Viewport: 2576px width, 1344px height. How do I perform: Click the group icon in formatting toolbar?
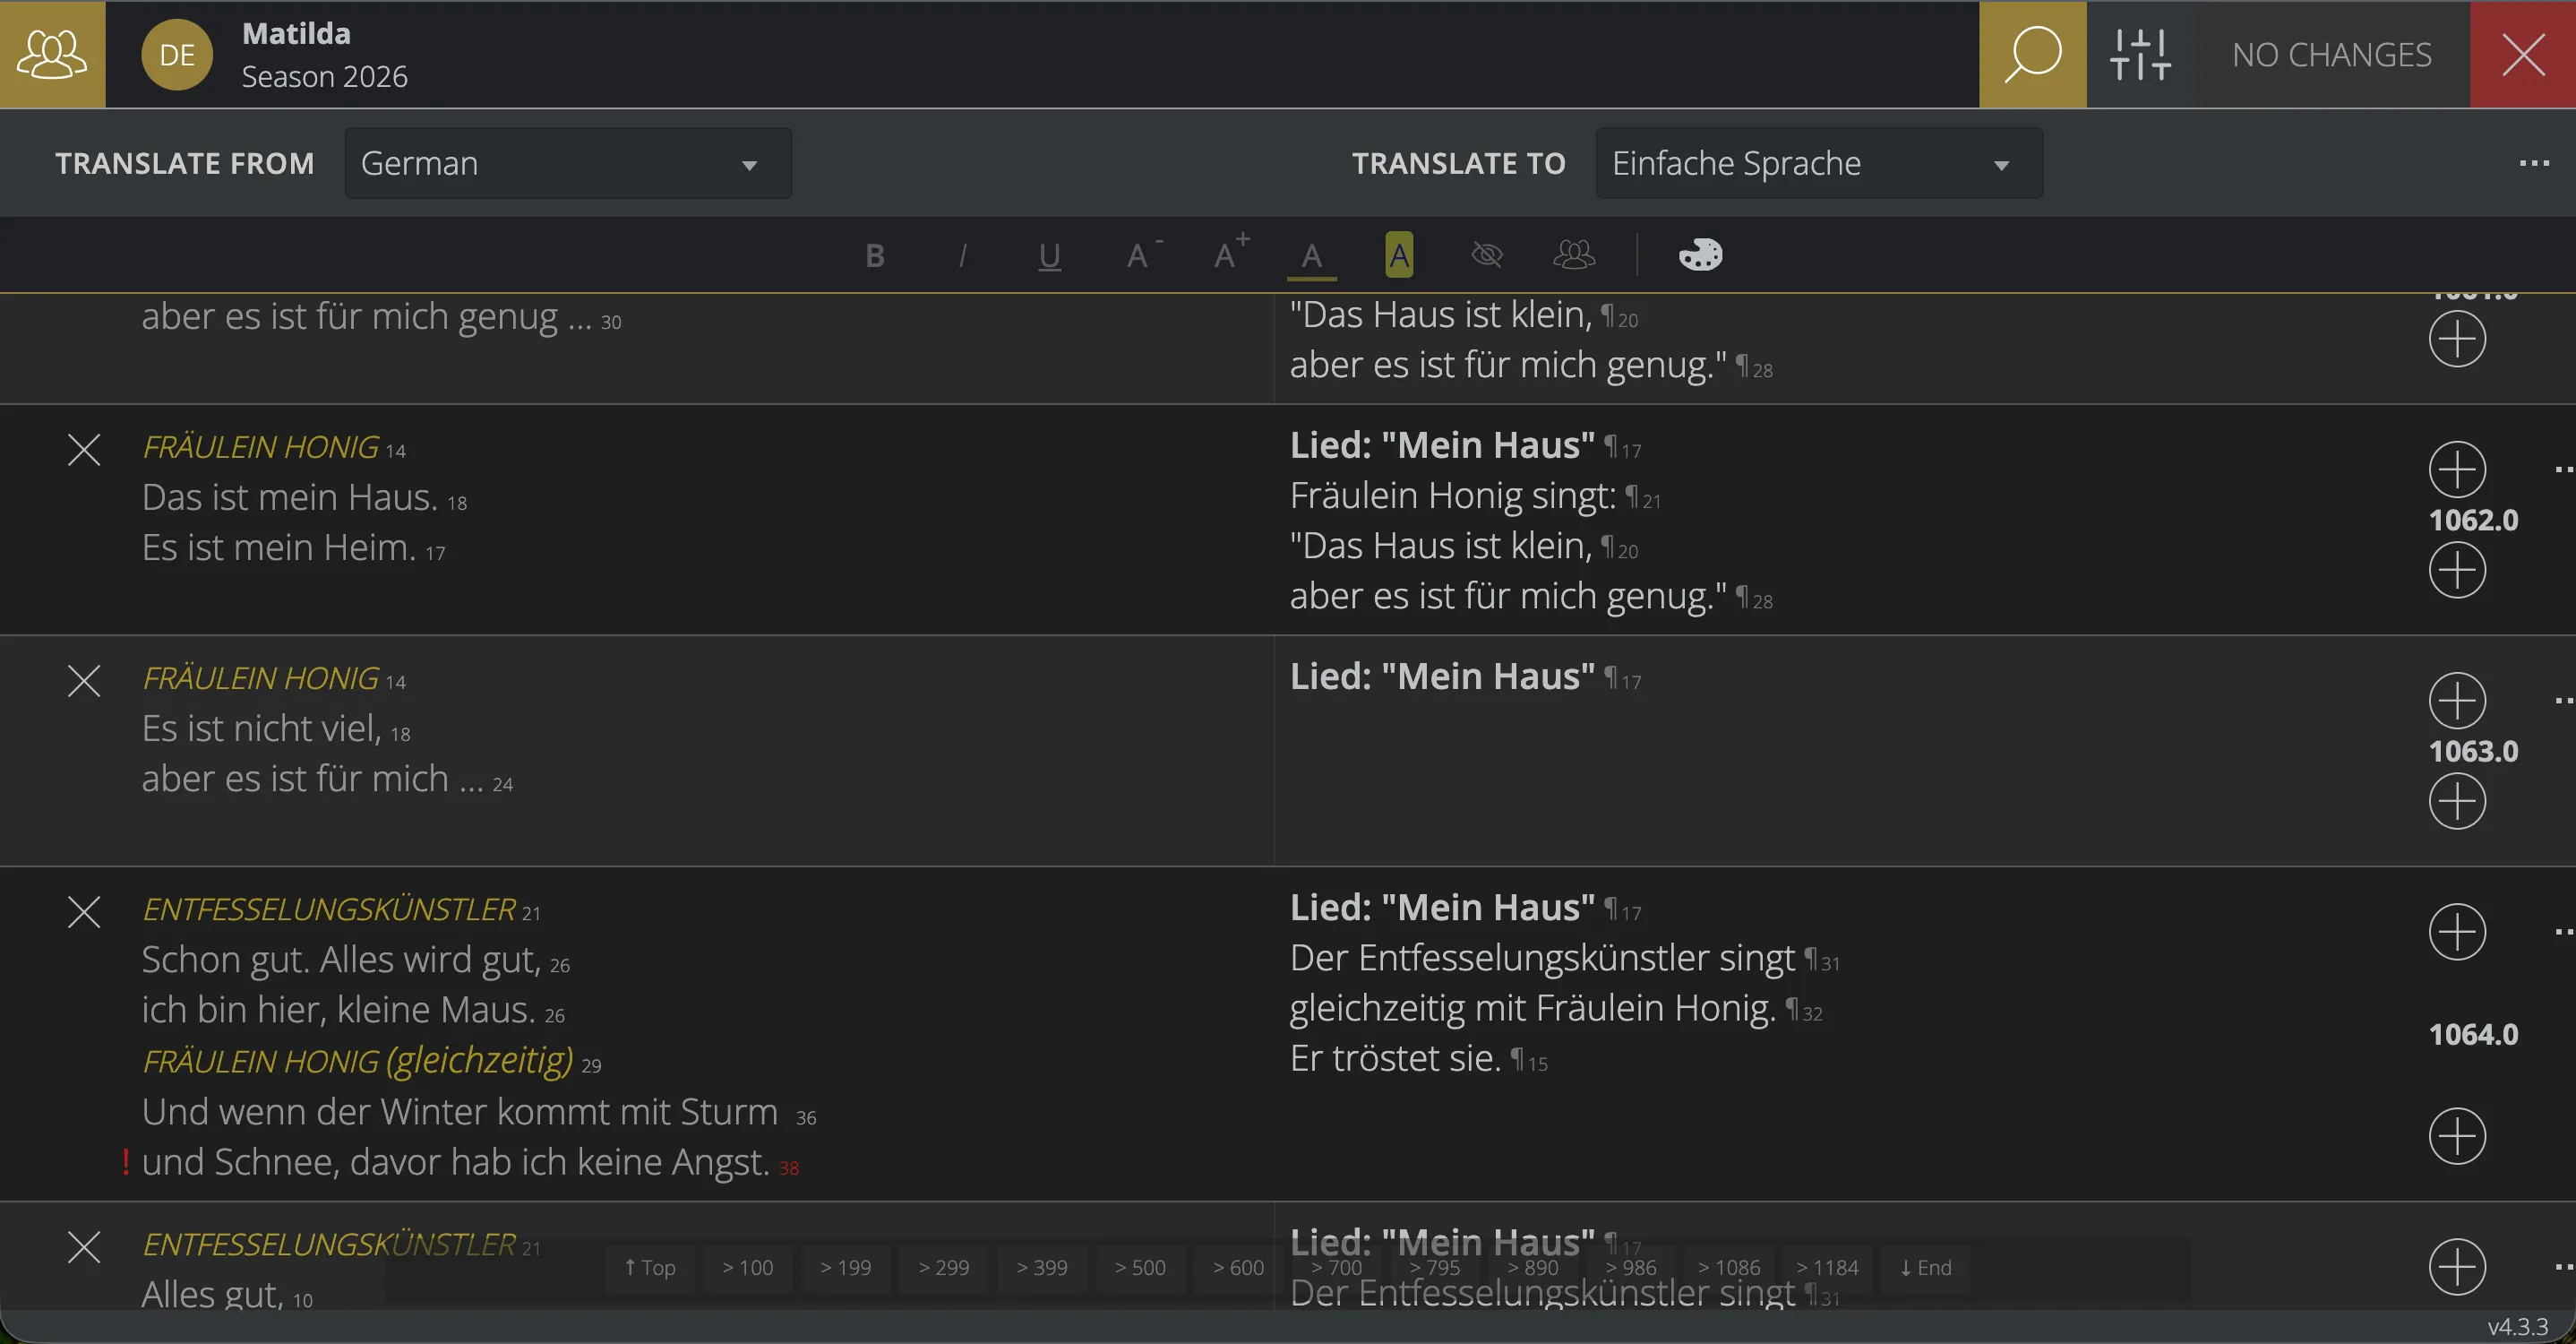[x=1574, y=255]
